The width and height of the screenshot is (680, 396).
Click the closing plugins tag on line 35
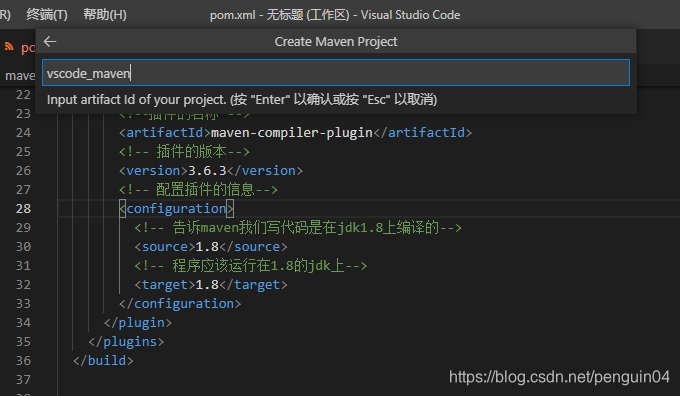(x=126, y=342)
